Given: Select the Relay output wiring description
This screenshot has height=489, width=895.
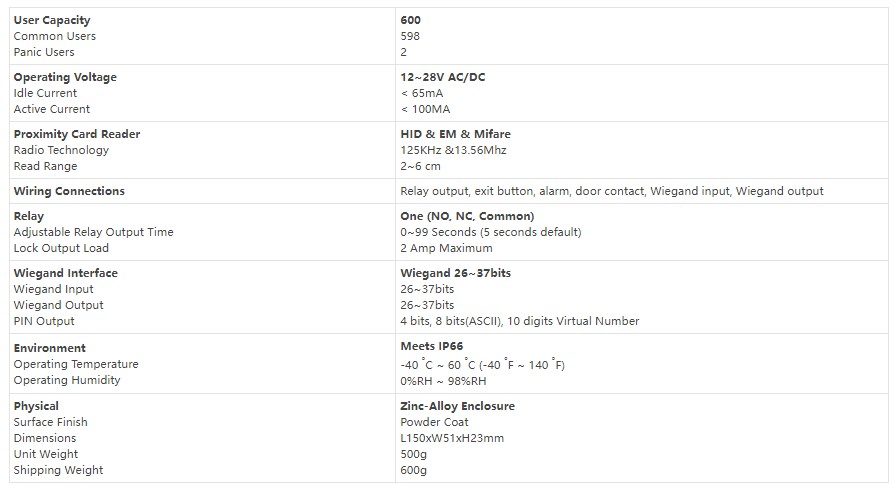Looking at the screenshot, I should click(612, 191).
